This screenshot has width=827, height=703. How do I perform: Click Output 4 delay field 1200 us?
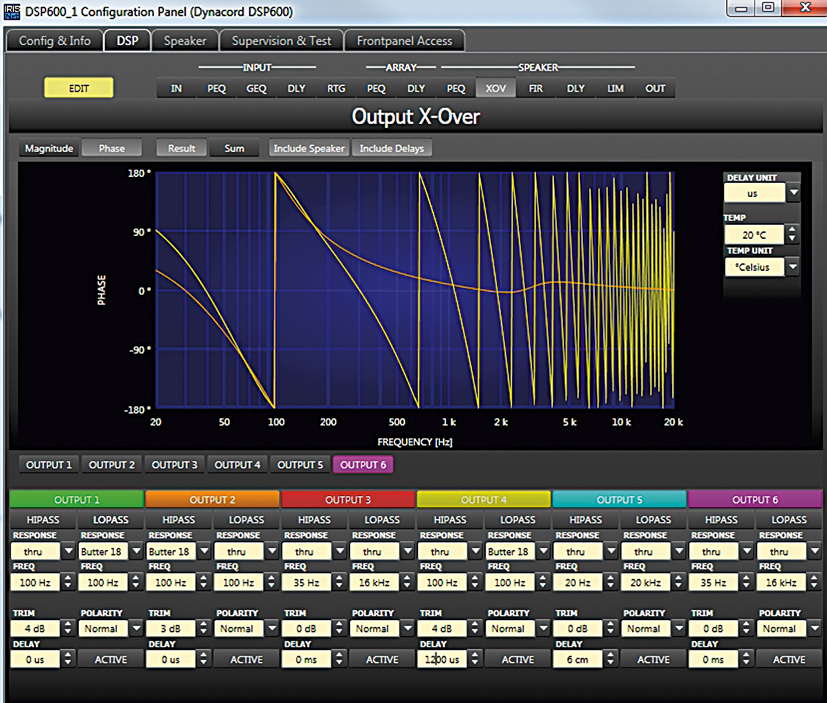click(x=442, y=659)
